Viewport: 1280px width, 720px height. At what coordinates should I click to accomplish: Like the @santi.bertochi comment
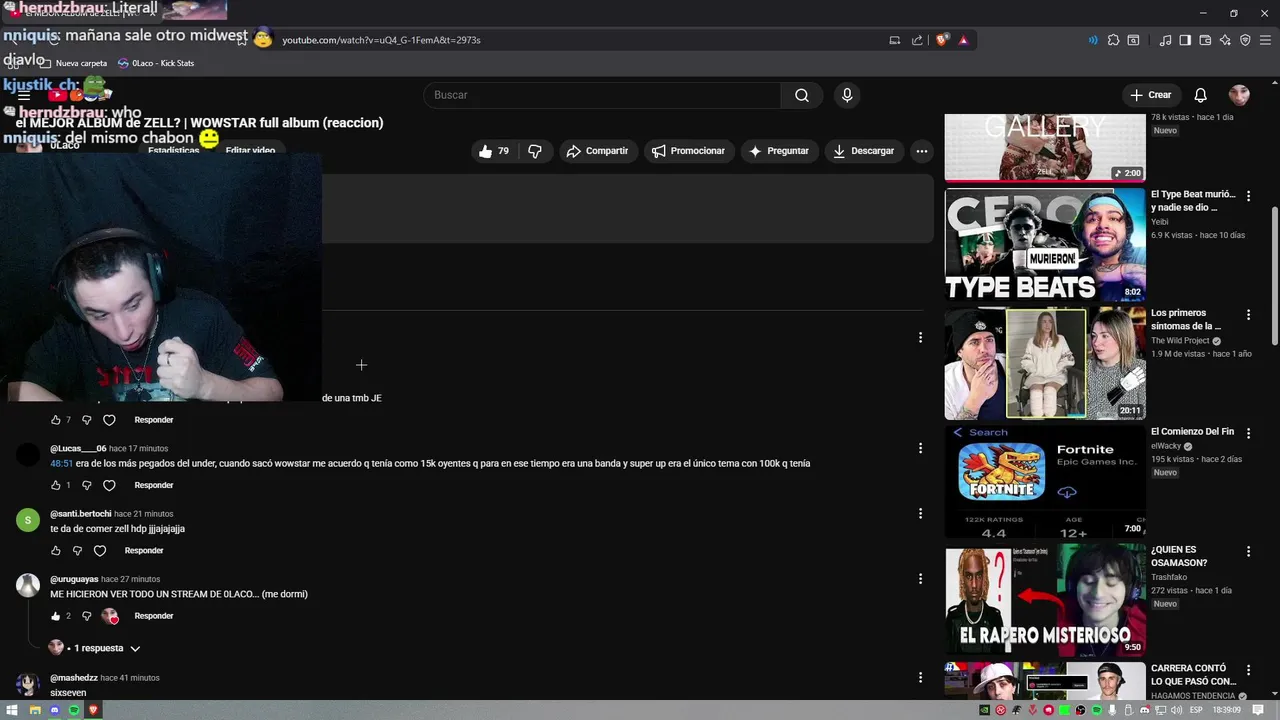click(x=56, y=551)
